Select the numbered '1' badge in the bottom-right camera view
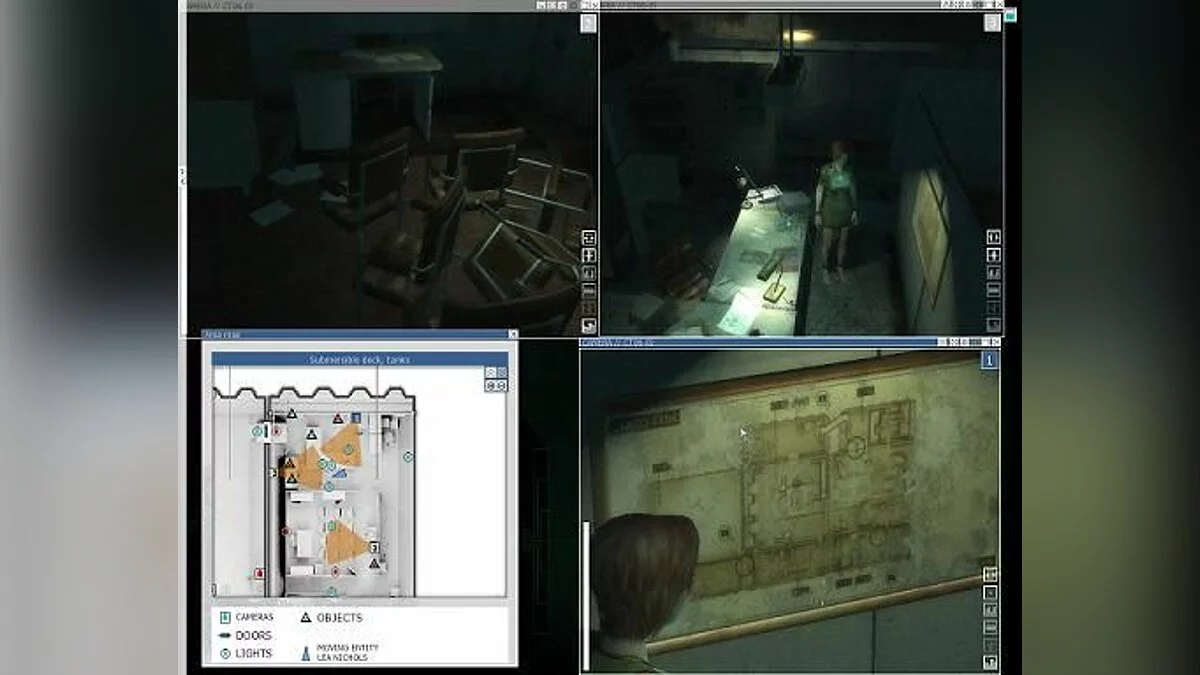1200x675 pixels. (x=989, y=361)
